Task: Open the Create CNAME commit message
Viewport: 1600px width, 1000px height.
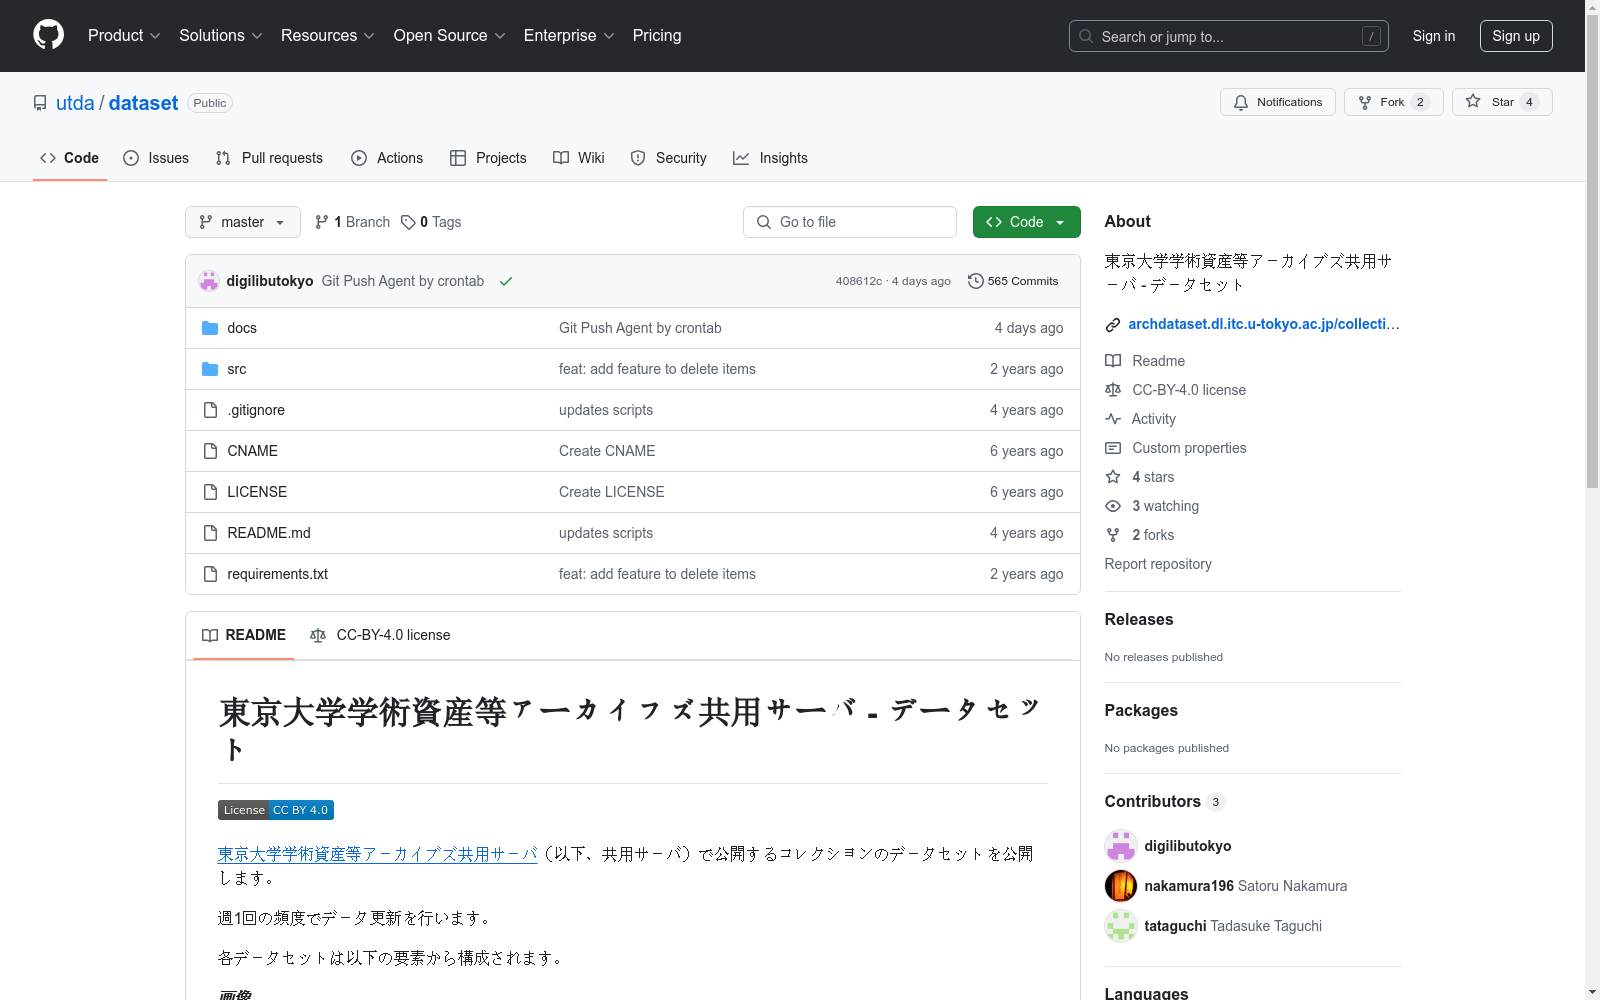Action: [607, 451]
